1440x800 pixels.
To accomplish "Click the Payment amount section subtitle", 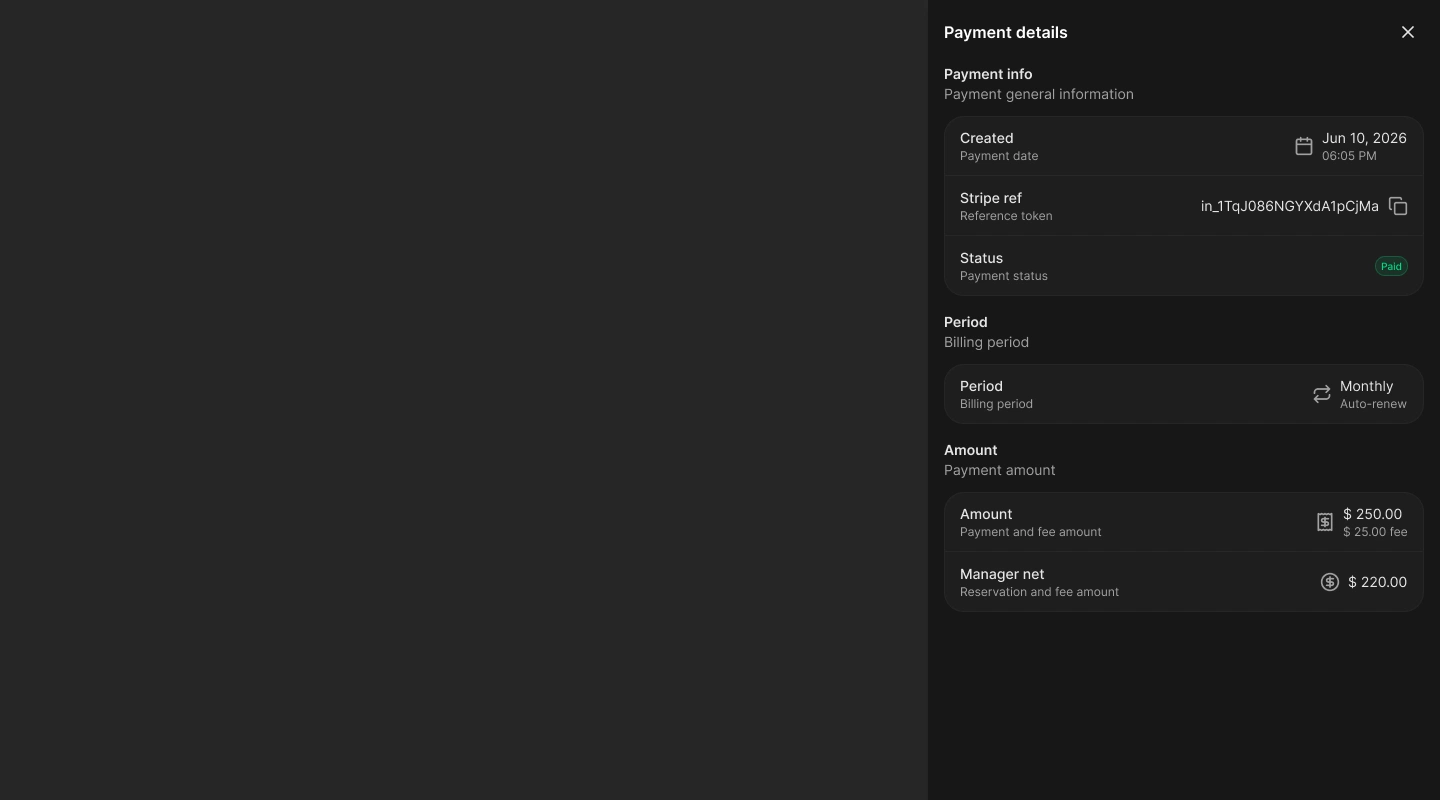I will coord(1000,470).
